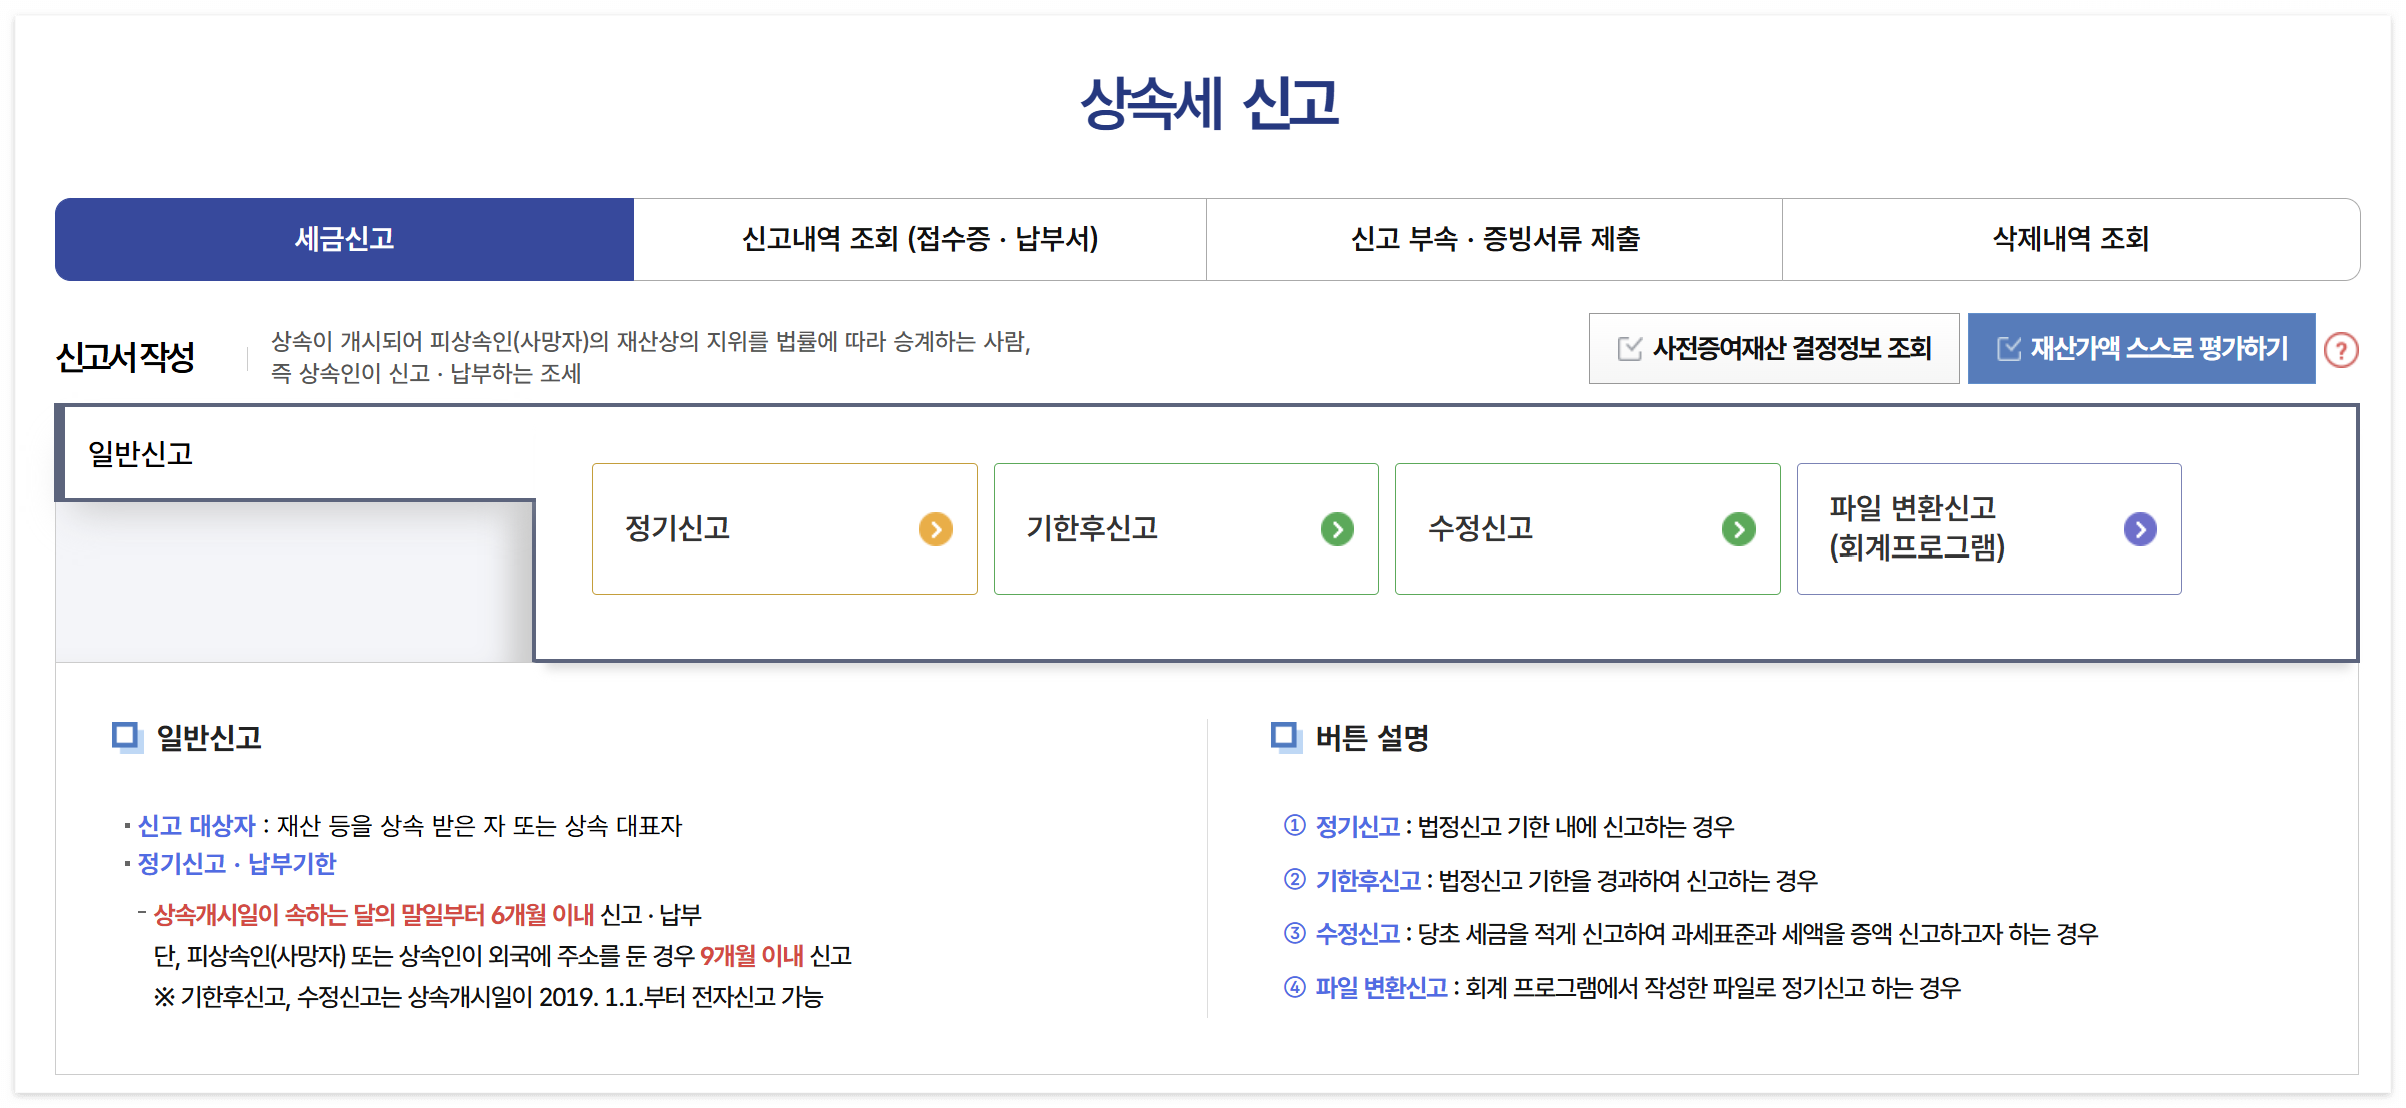Select the 일반신고 side category
Image resolution: width=2406 pixels, height=1108 pixels.
tap(141, 454)
